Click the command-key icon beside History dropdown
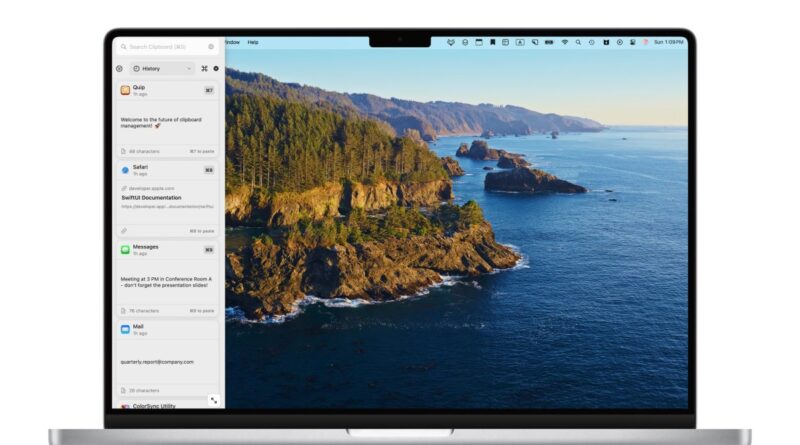The width and height of the screenshot is (800, 445). pos(205,68)
